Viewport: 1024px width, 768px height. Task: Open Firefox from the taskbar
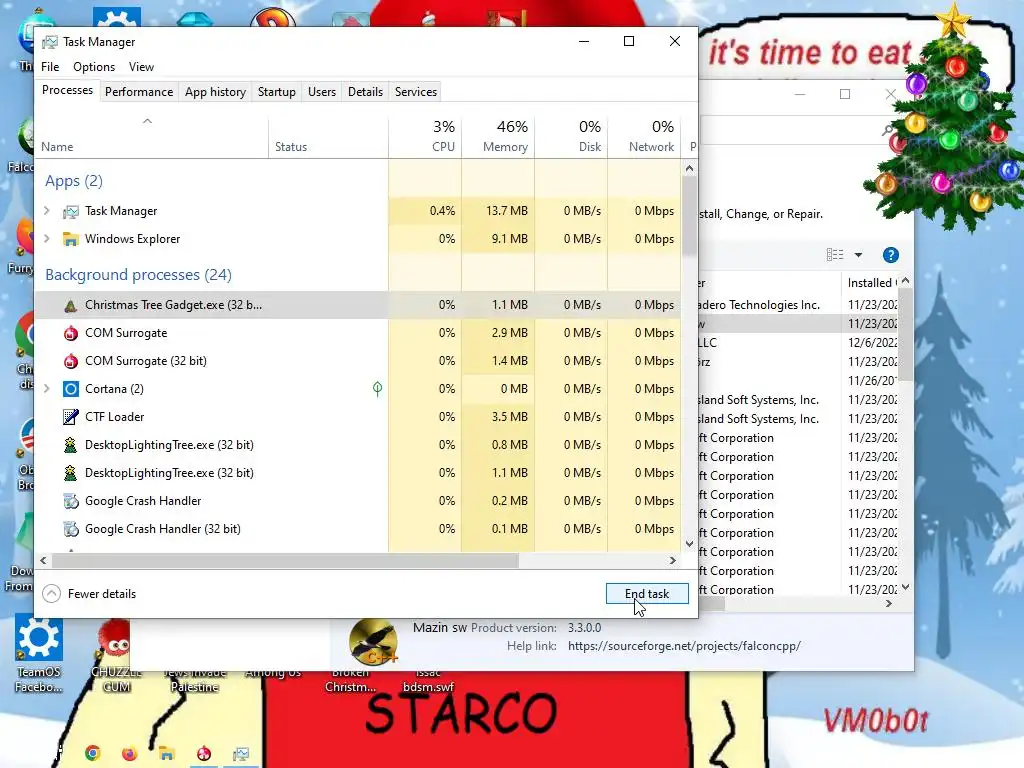click(x=129, y=753)
